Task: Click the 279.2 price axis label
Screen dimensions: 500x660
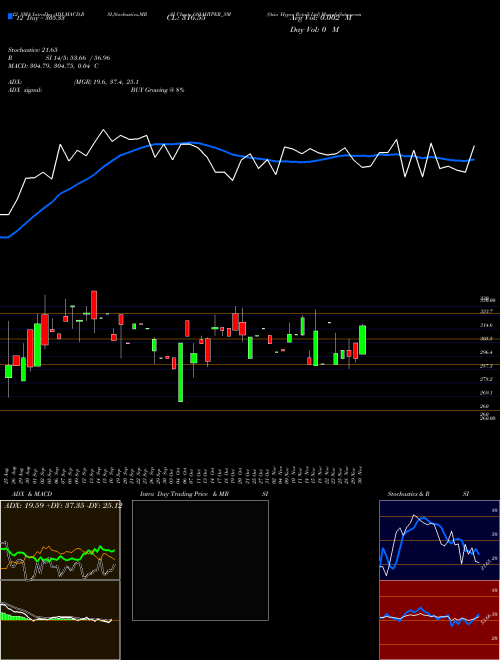Action: [x=486, y=379]
